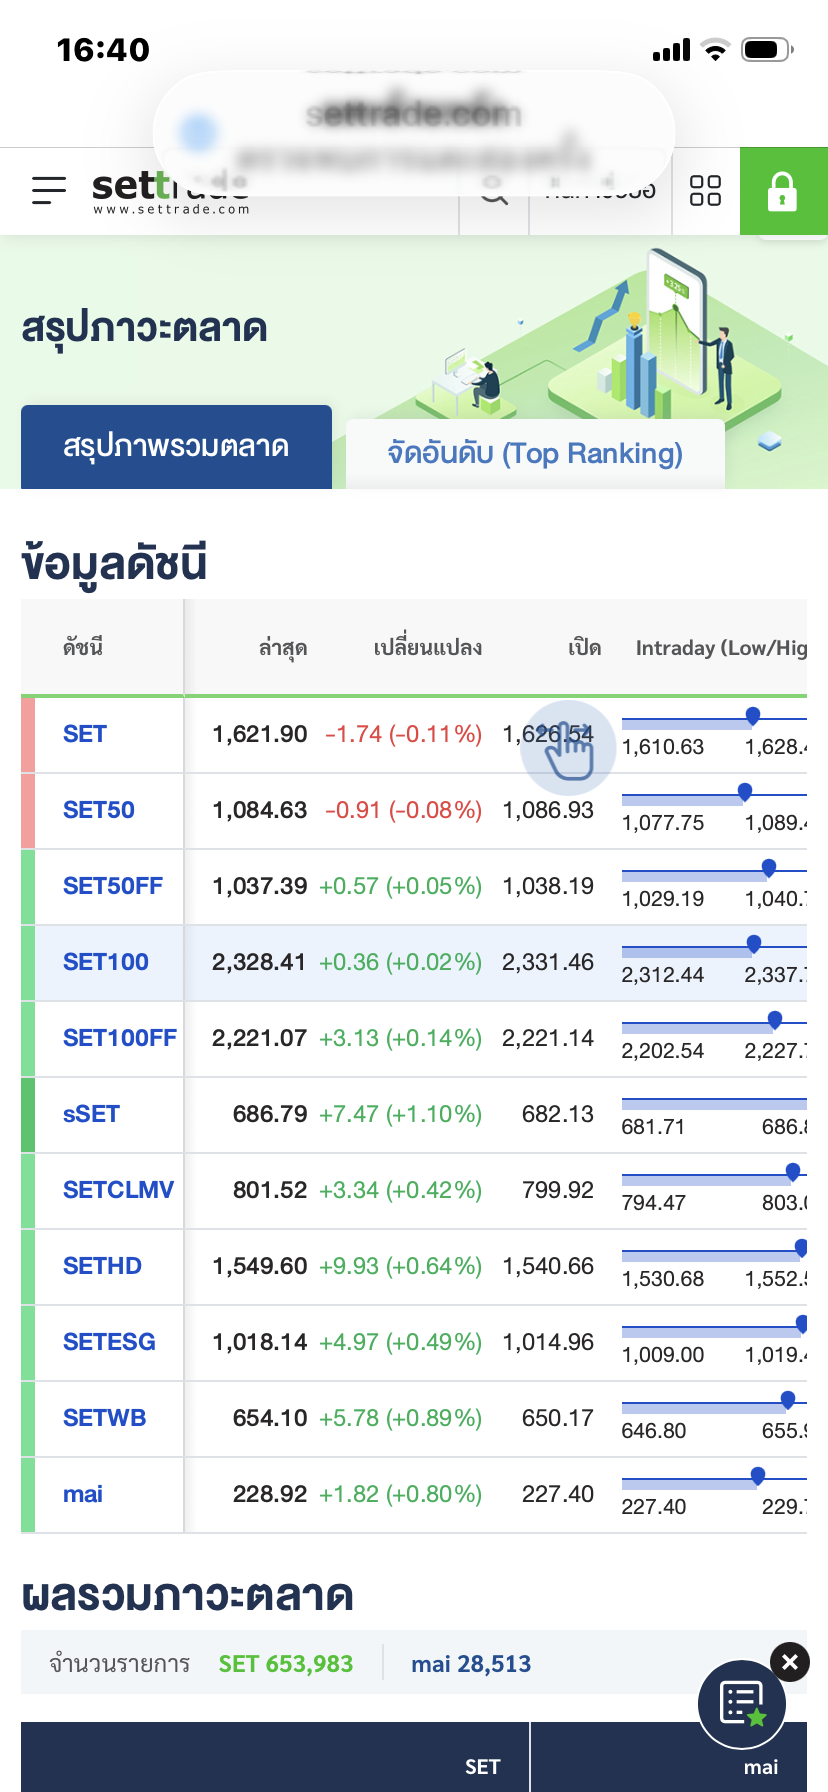828x1792 pixels.
Task: Tap the mai column header in summary table
Action: click(761, 1767)
